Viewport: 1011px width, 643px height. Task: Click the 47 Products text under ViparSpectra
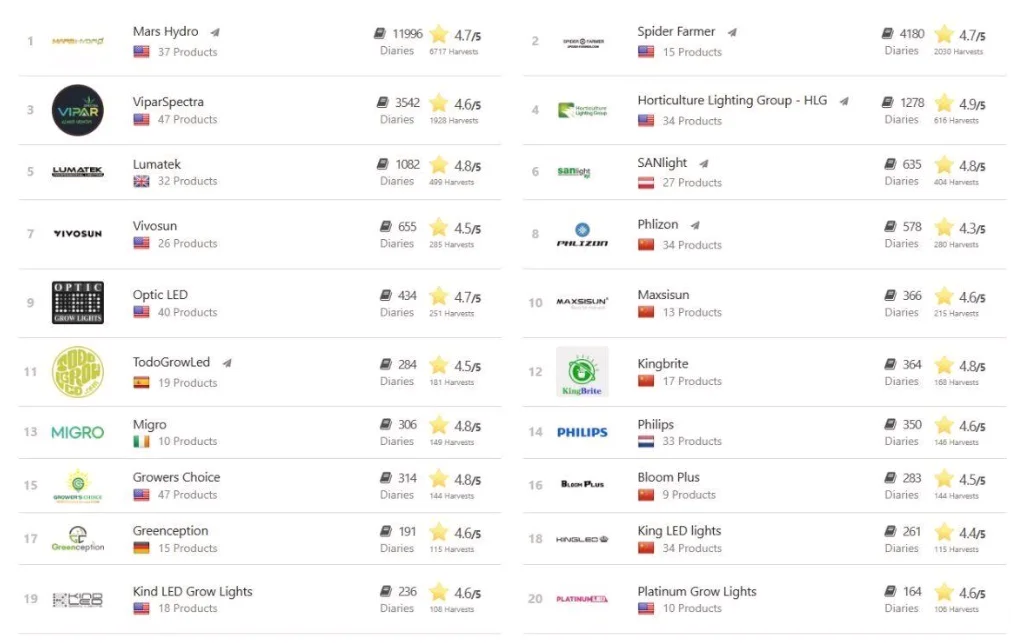point(187,119)
